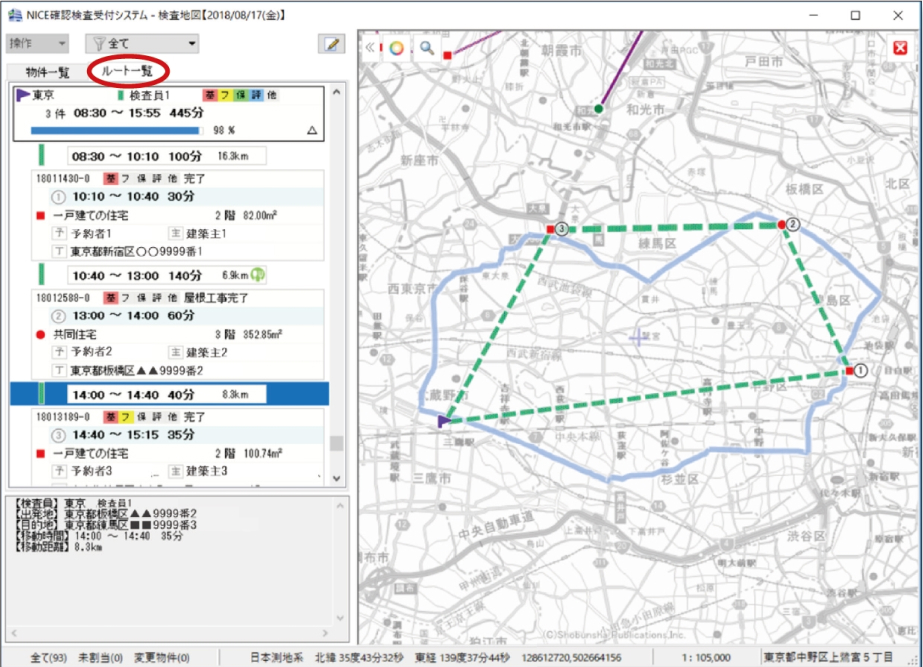Toggle green 保 tag in route header
Screen dimensions: 923x667
pyautogui.click(x=241, y=95)
